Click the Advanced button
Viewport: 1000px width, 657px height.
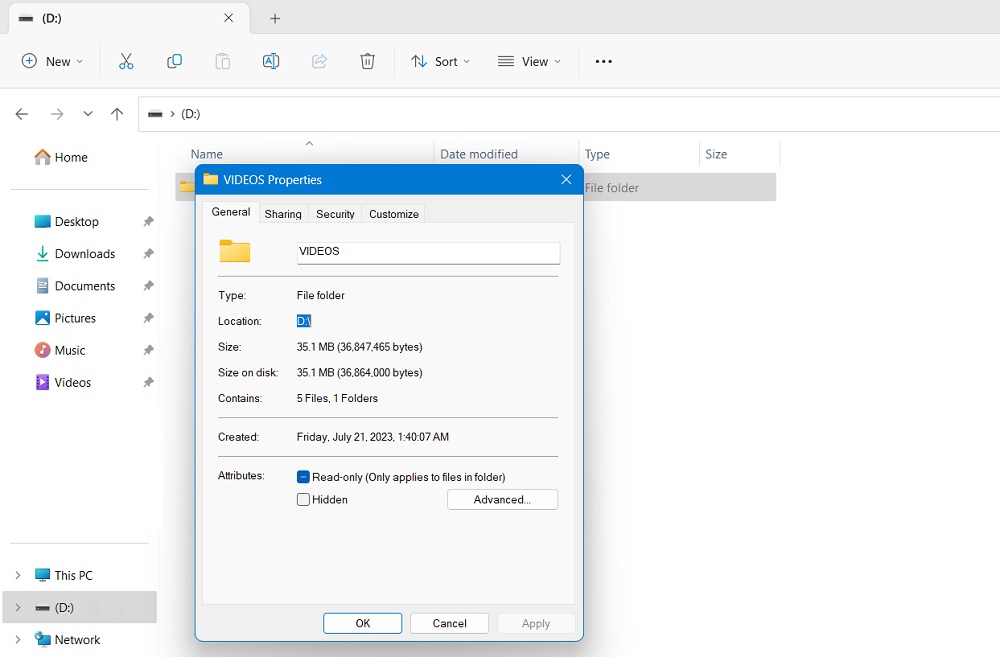502,499
